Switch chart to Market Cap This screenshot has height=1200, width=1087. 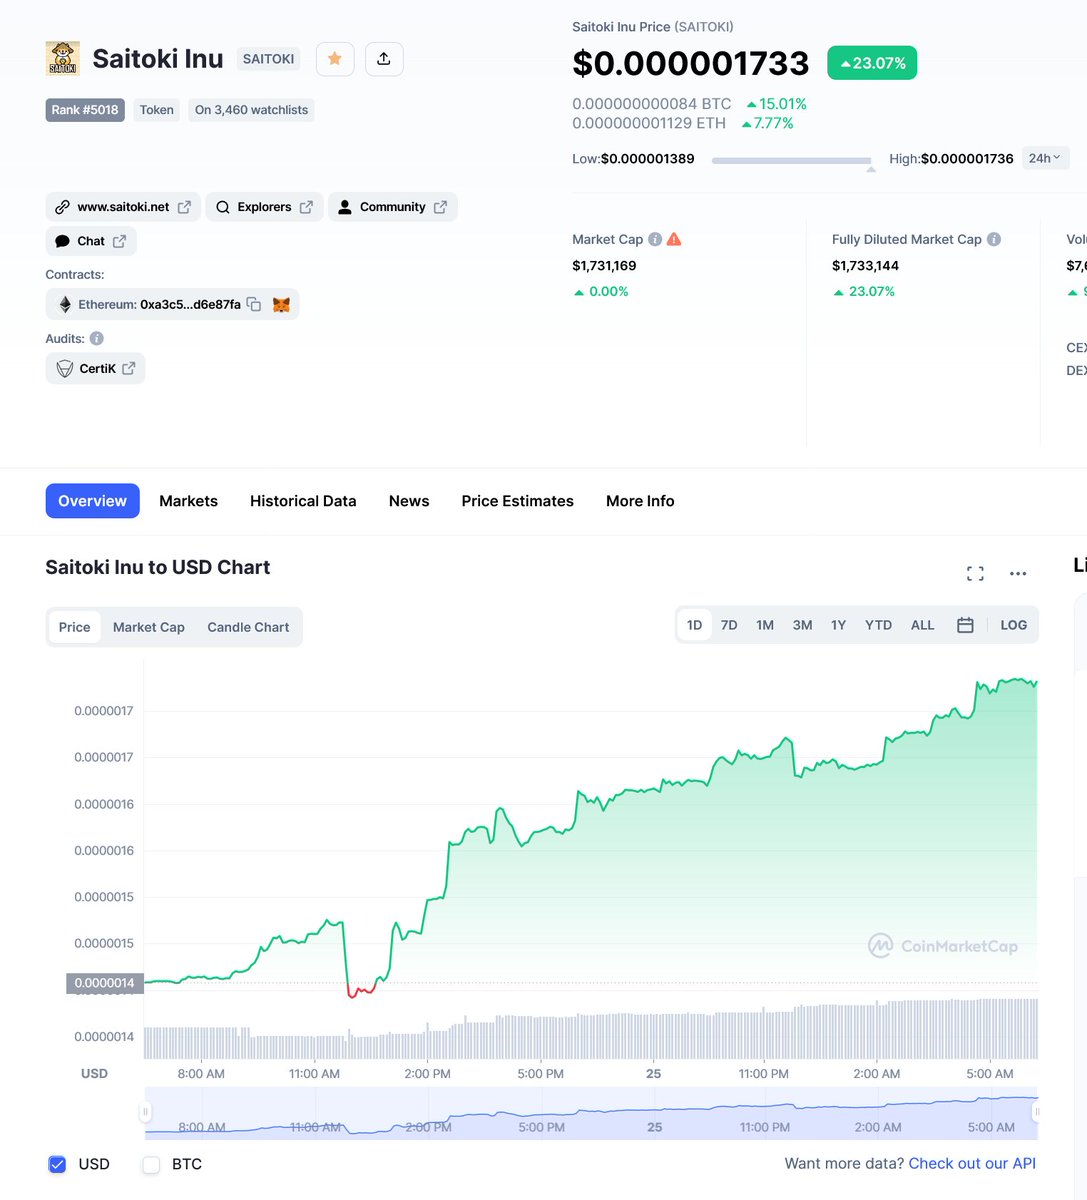(x=149, y=627)
